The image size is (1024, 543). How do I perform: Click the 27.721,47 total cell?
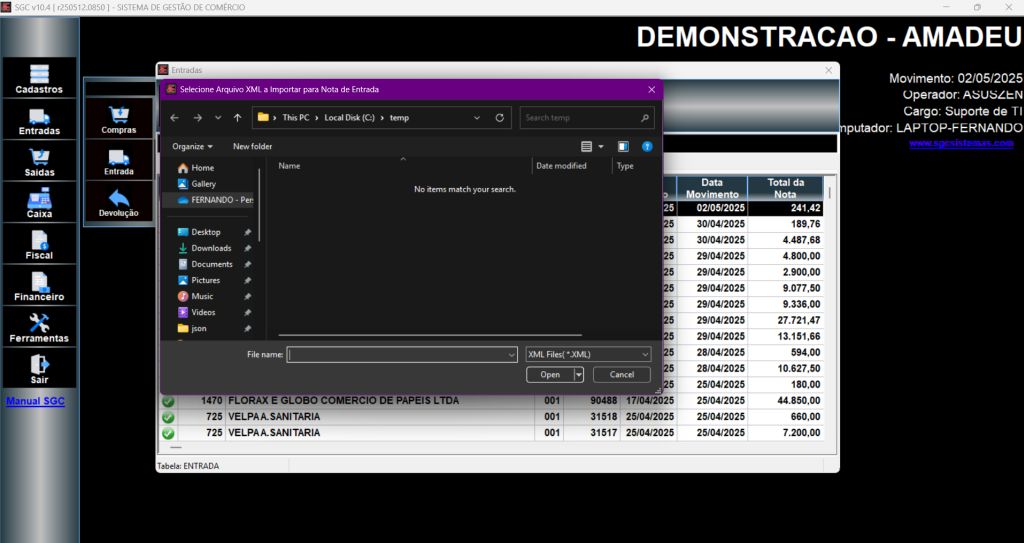coord(786,320)
